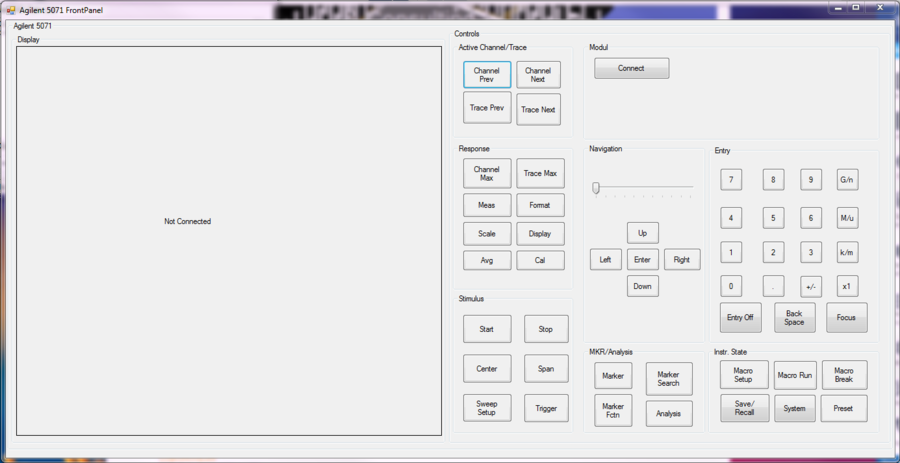Click the Trigger button
Image resolution: width=900 pixels, height=463 pixels.
coord(546,408)
